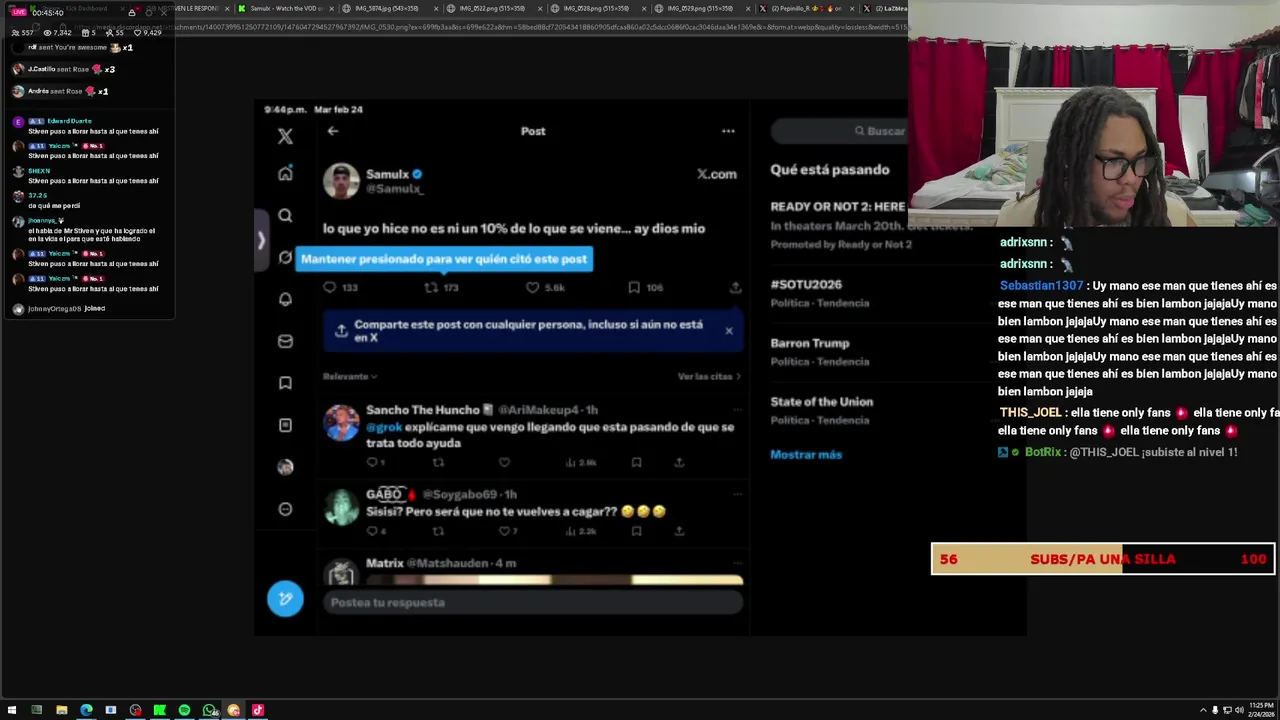Image resolution: width=1280 pixels, height=720 pixels.
Task: Switch to the IMG_0522.png browser tab
Action: click(x=492, y=8)
